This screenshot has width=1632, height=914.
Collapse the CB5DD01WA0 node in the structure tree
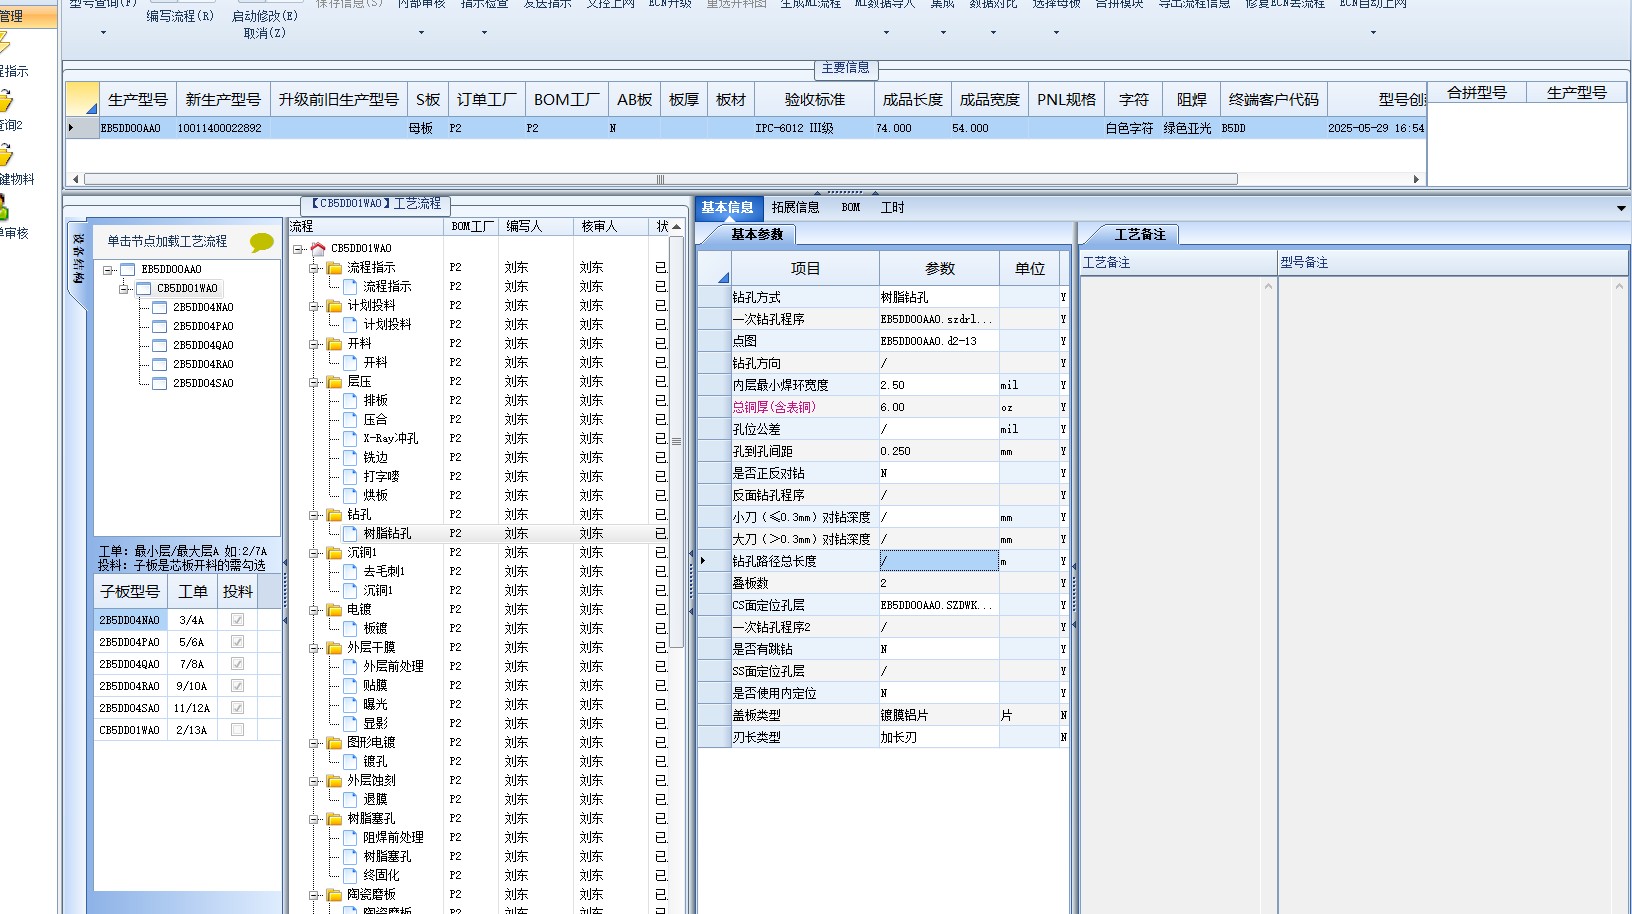click(x=124, y=288)
